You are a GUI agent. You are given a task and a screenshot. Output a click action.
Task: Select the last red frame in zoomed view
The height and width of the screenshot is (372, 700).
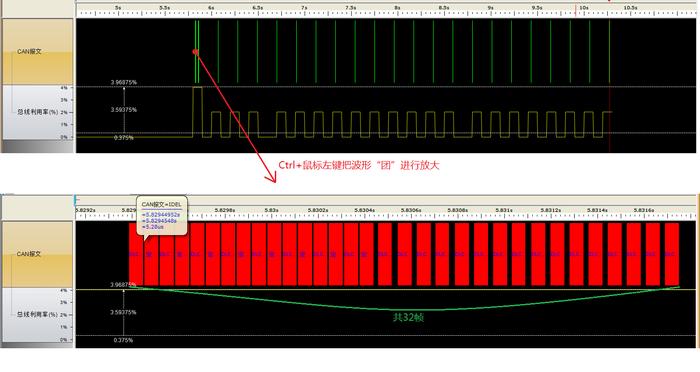(672, 254)
